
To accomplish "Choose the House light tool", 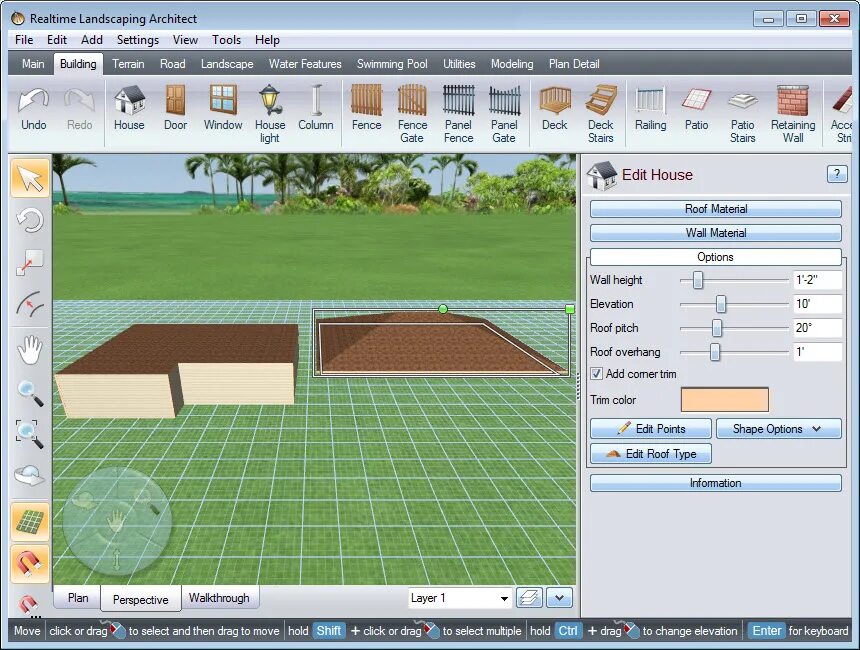I will [x=269, y=114].
